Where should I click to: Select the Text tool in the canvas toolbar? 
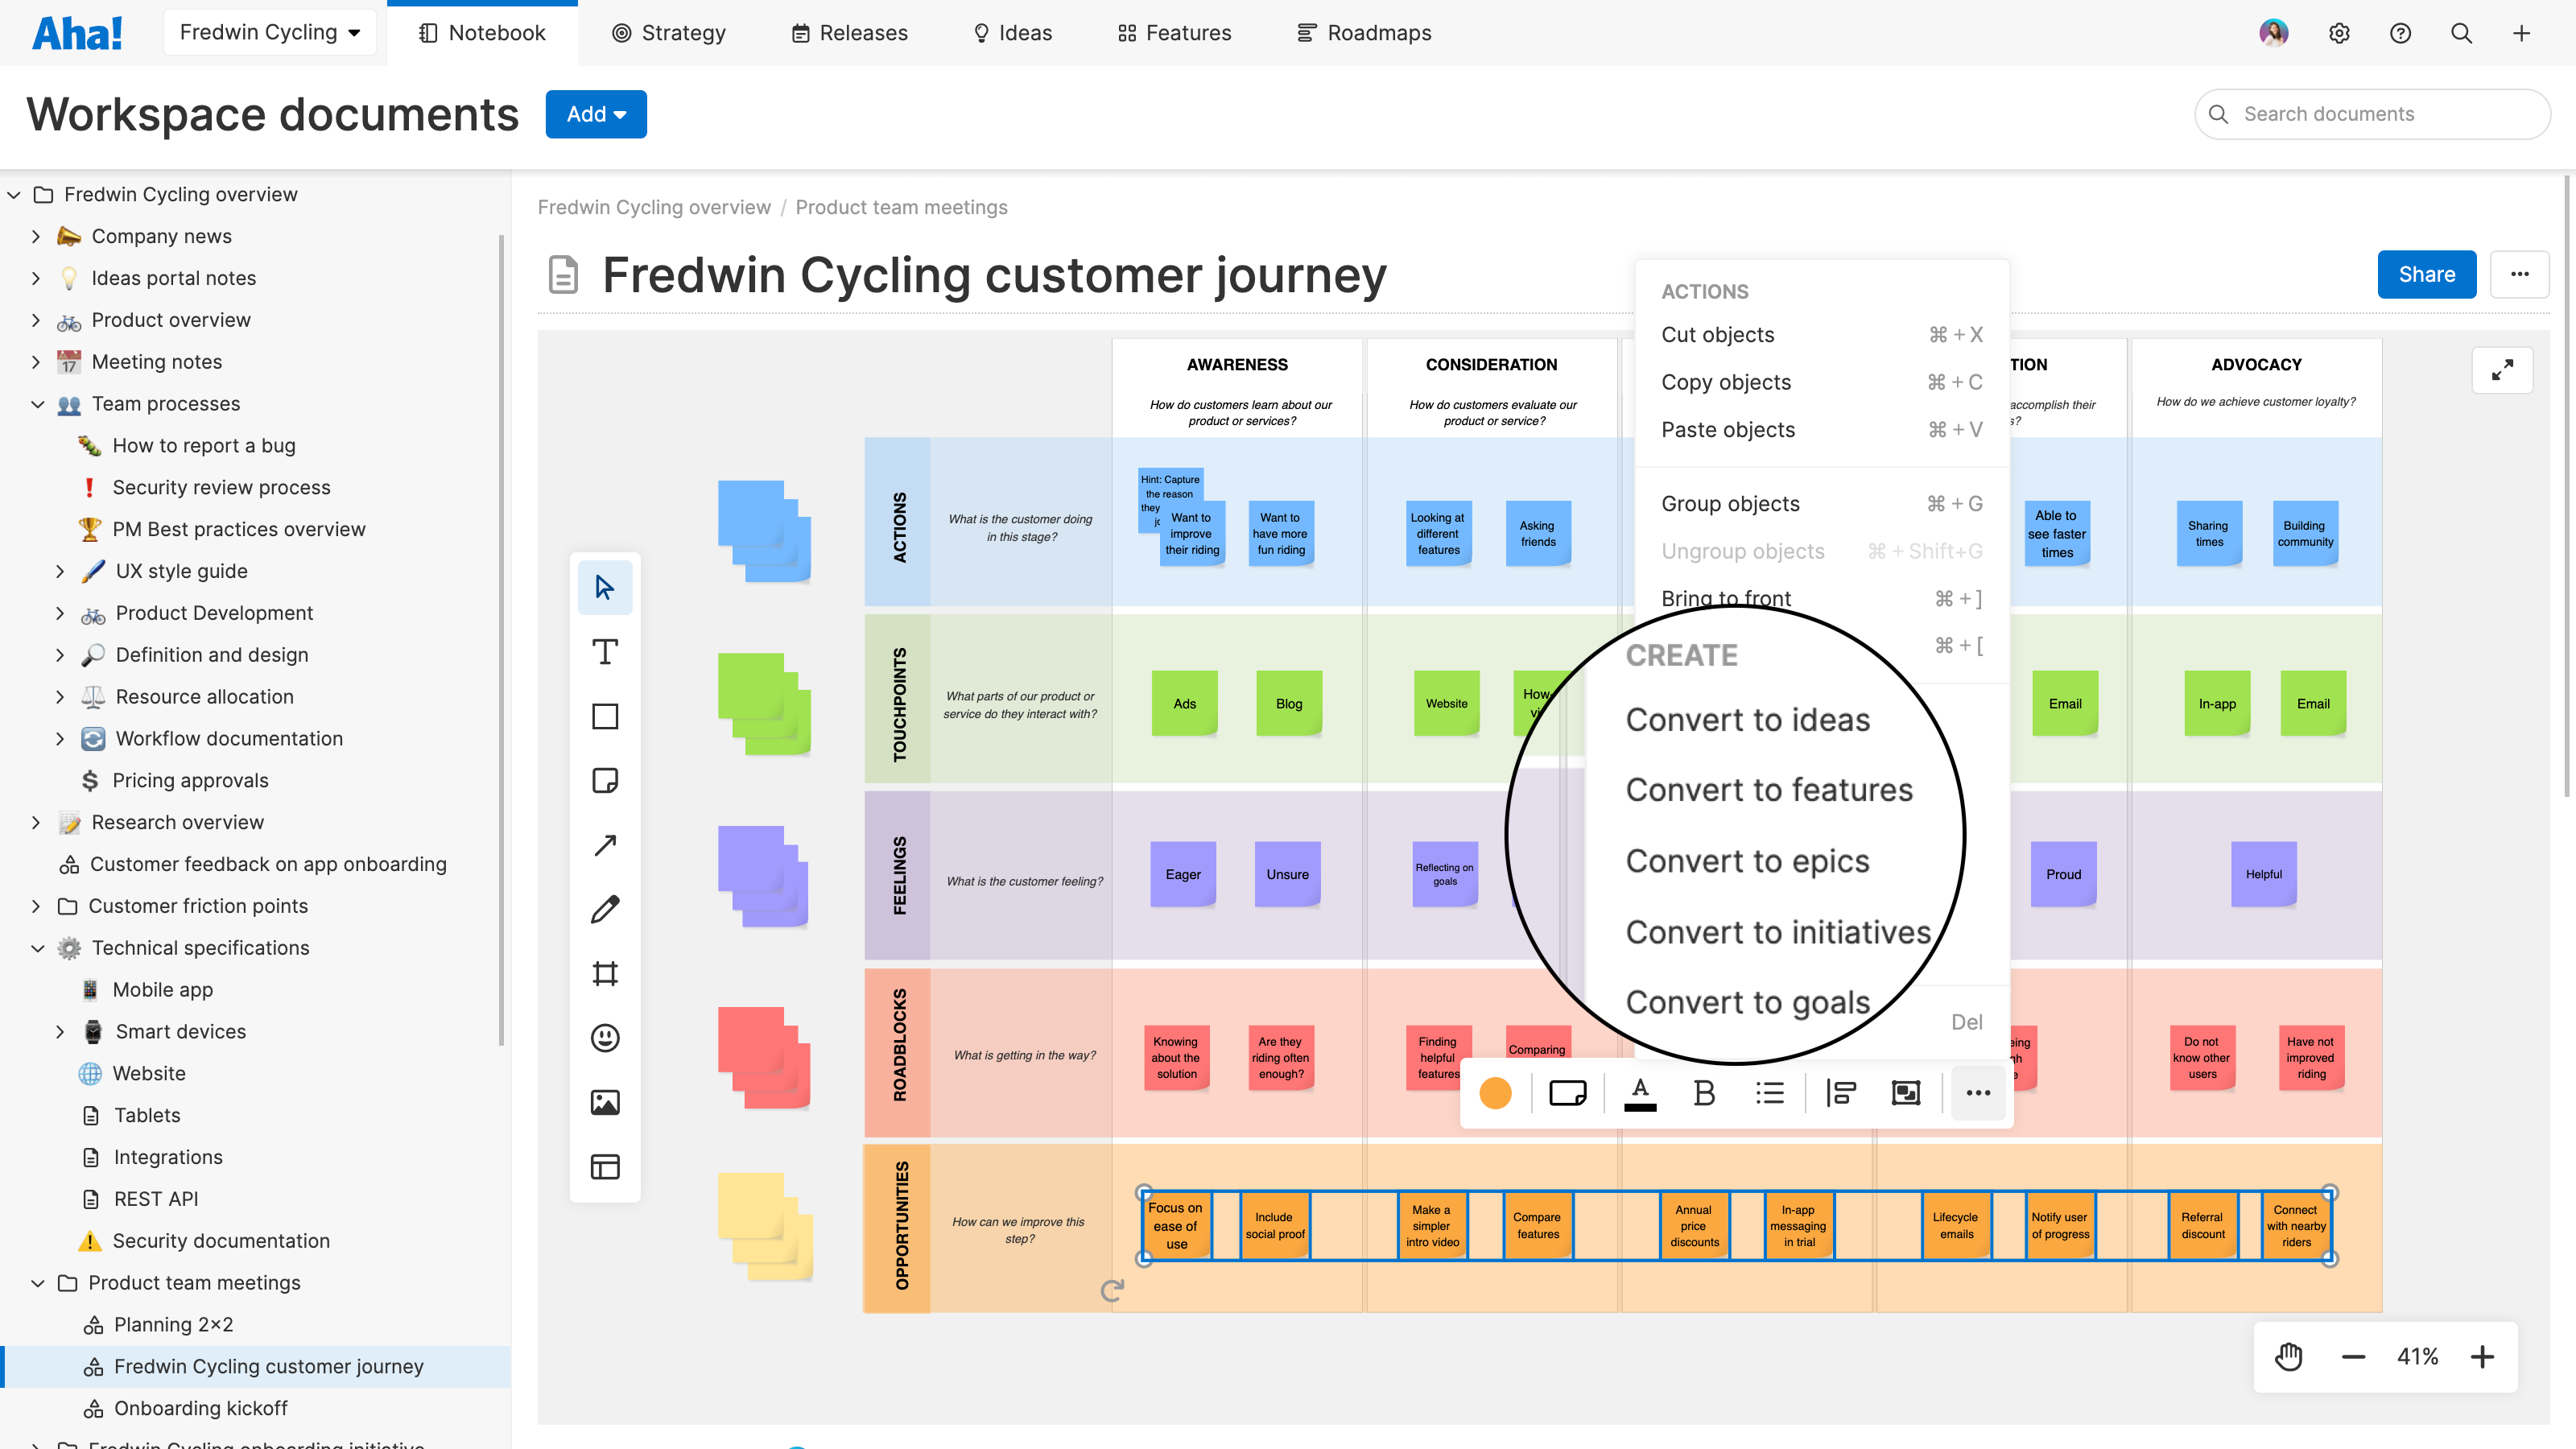(605, 651)
